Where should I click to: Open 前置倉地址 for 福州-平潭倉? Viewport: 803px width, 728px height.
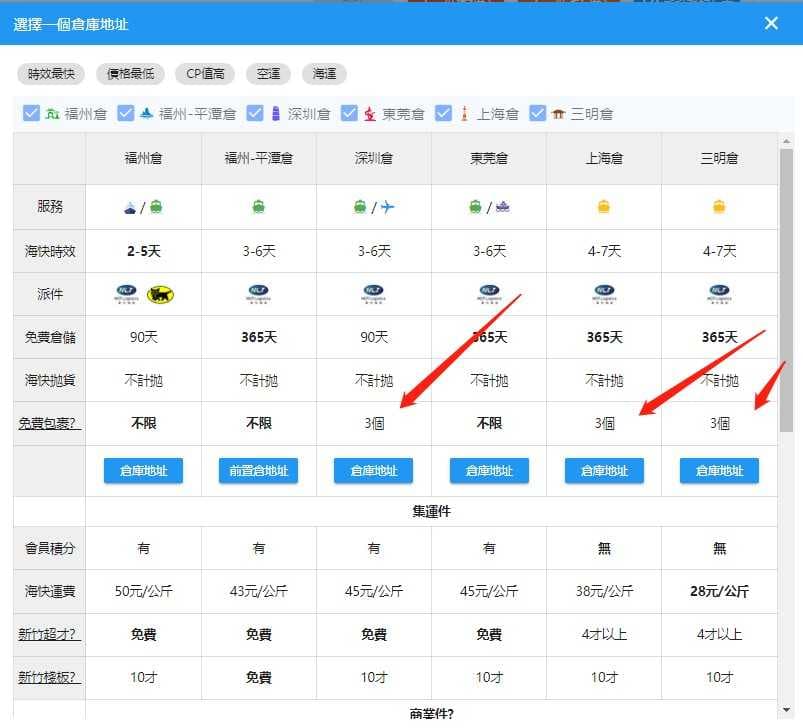click(259, 470)
